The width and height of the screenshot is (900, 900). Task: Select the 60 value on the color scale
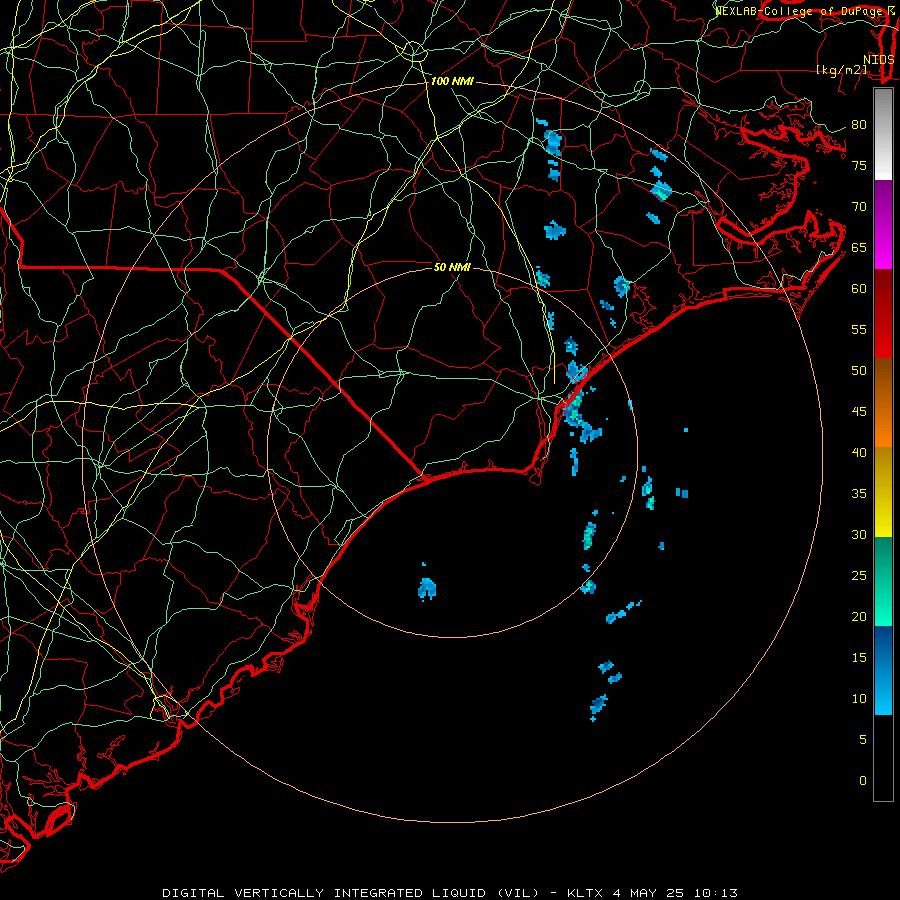tap(859, 289)
